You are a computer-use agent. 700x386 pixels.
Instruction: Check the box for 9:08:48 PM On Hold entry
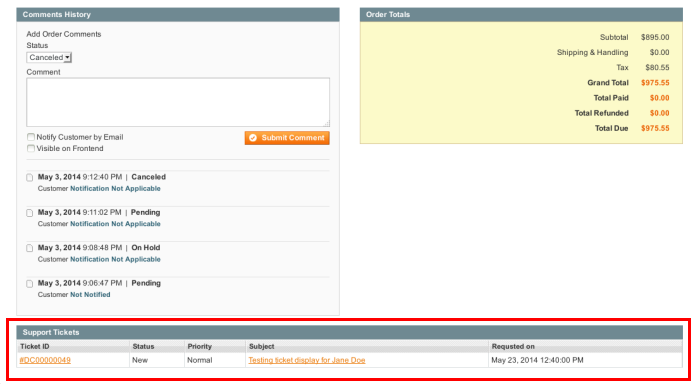coord(29,248)
